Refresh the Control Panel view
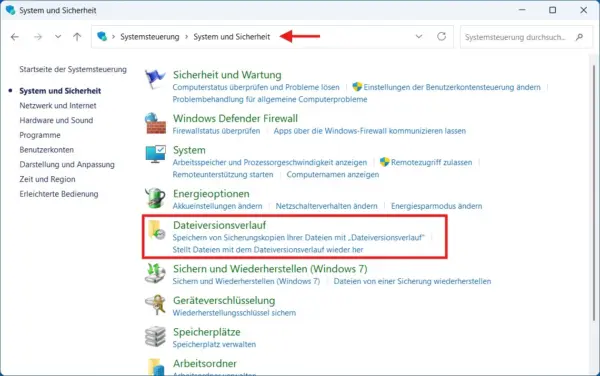This screenshot has height=376, width=600. (442, 36)
